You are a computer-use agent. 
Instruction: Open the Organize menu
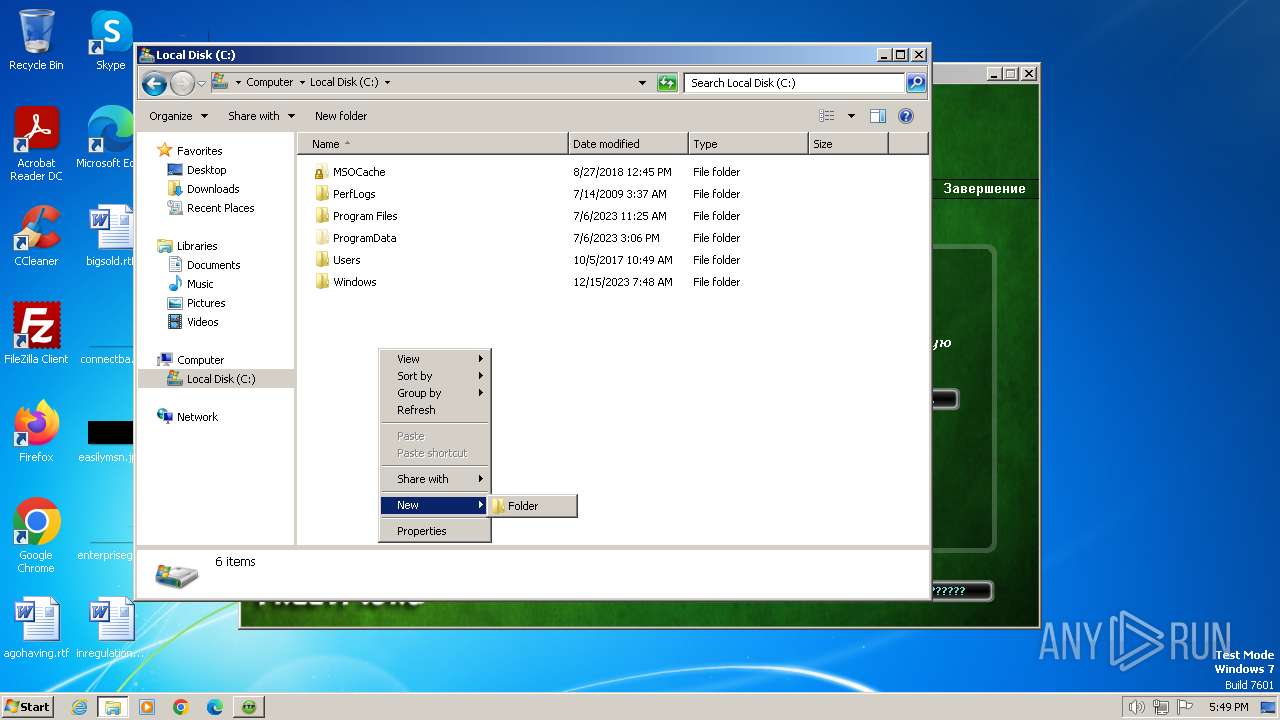[x=178, y=116]
